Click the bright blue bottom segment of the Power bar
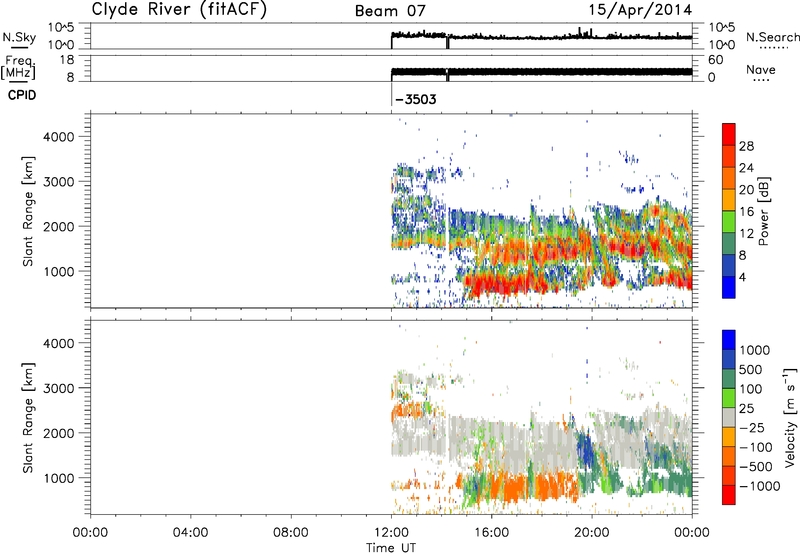This screenshot has width=800, height=554. [x=729, y=288]
